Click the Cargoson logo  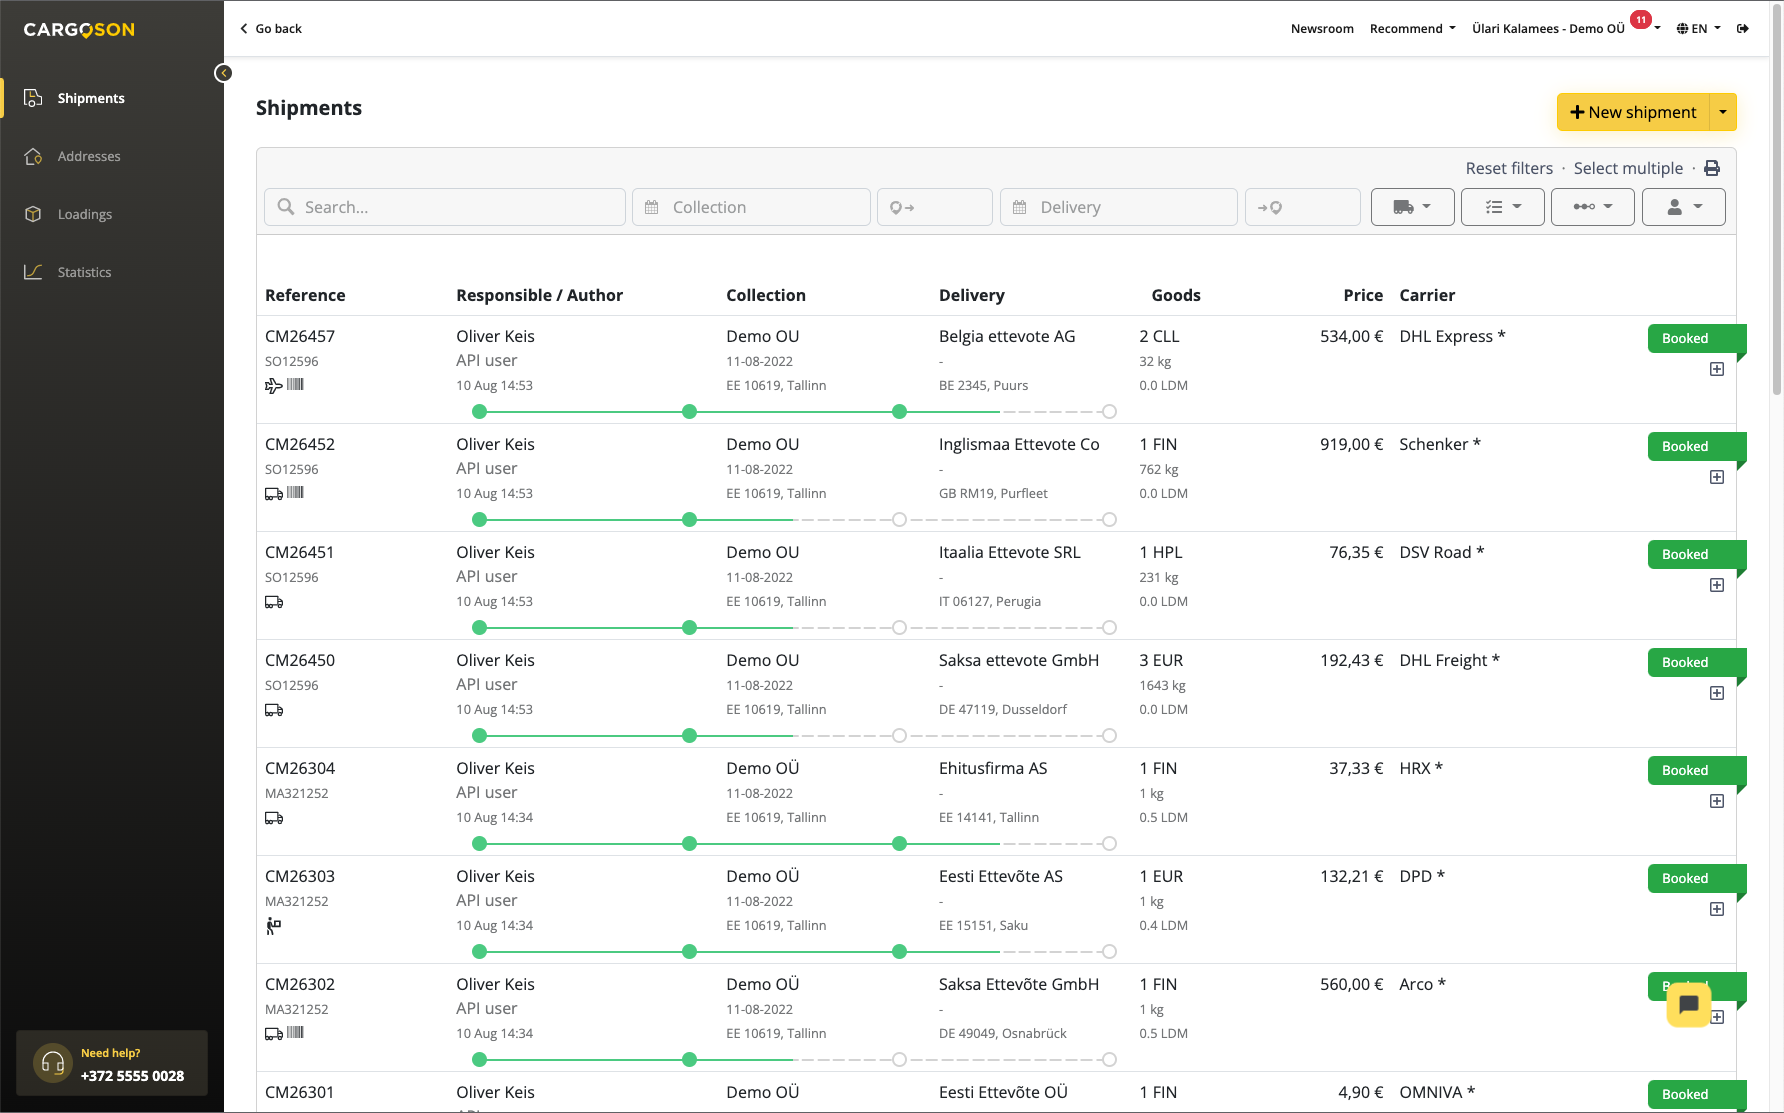79,30
